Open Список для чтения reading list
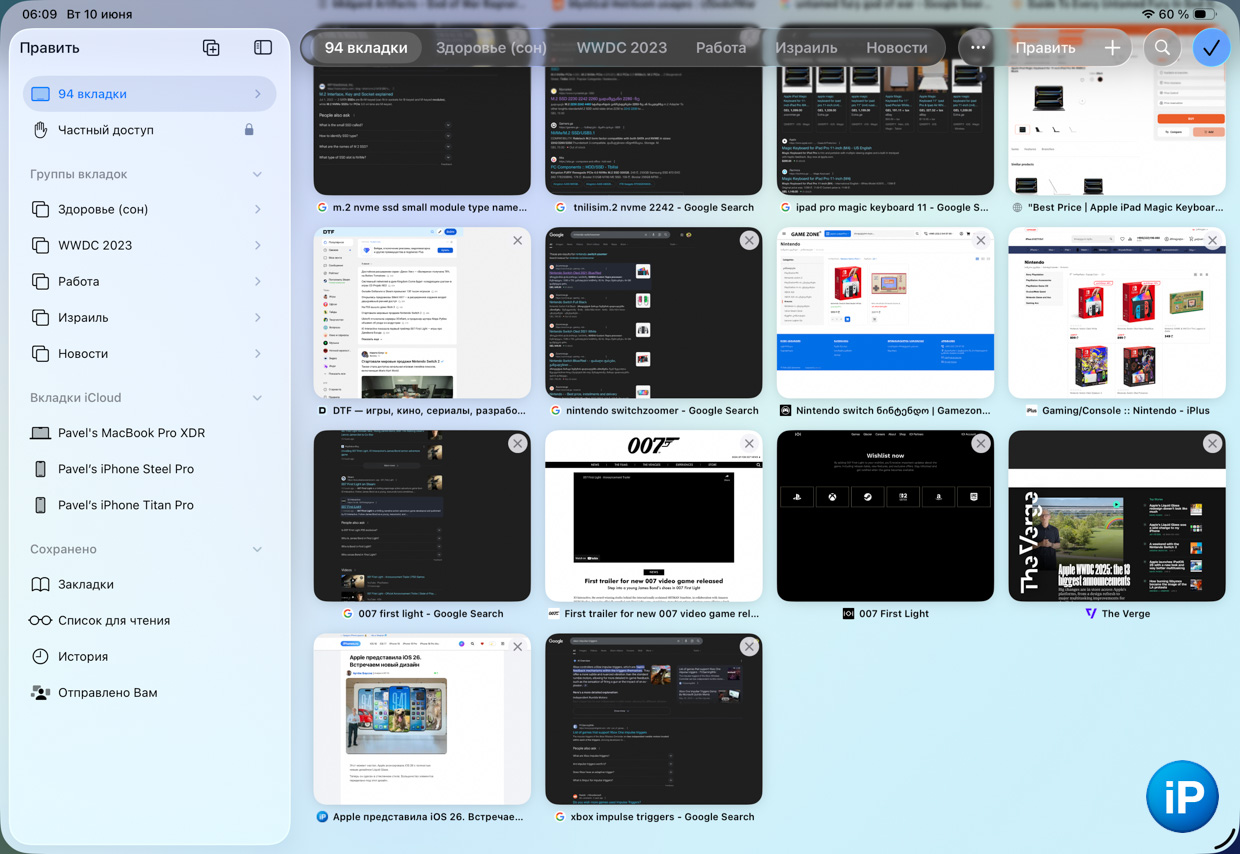 click(114, 620)
